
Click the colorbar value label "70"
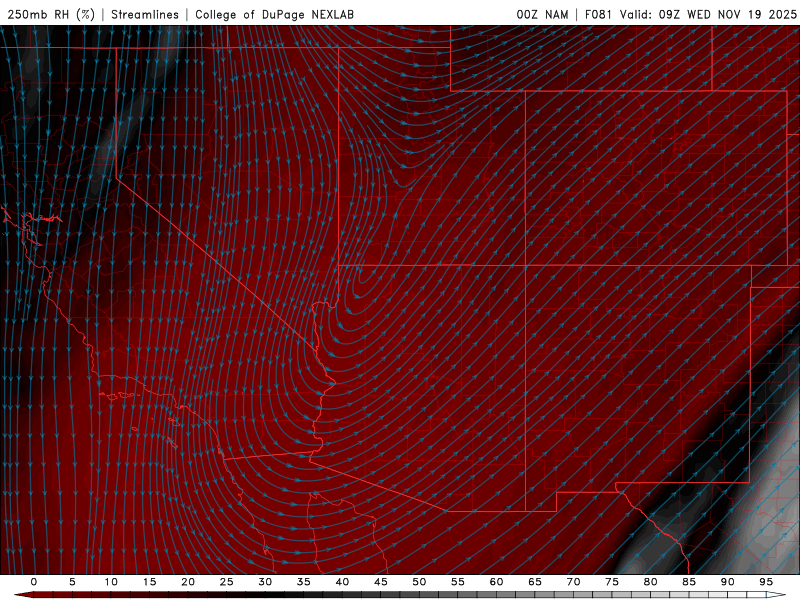pyautogui.click(x=573, y=582)
